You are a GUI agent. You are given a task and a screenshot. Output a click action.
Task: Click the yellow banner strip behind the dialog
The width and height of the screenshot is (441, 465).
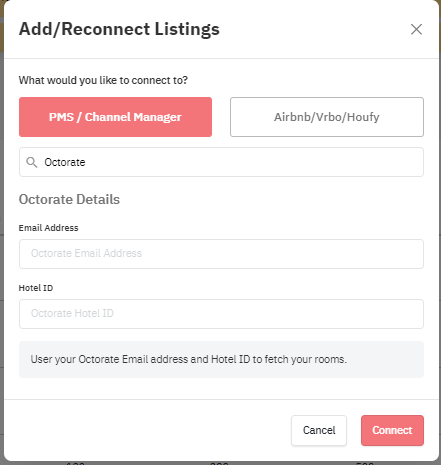point(2,35)
